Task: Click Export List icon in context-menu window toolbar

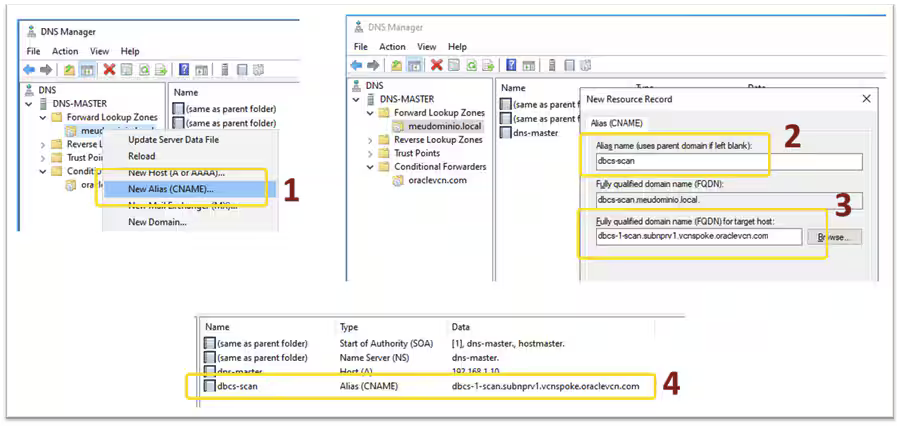Action: tap(161, 70)
